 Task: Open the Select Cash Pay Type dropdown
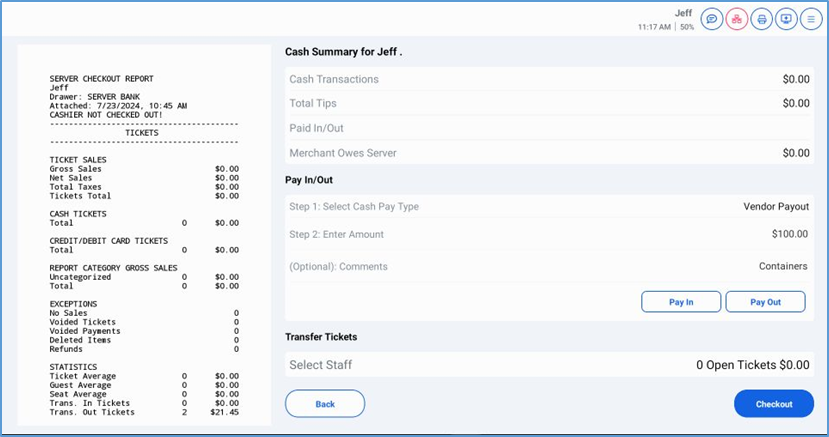(x=548, y=207)
